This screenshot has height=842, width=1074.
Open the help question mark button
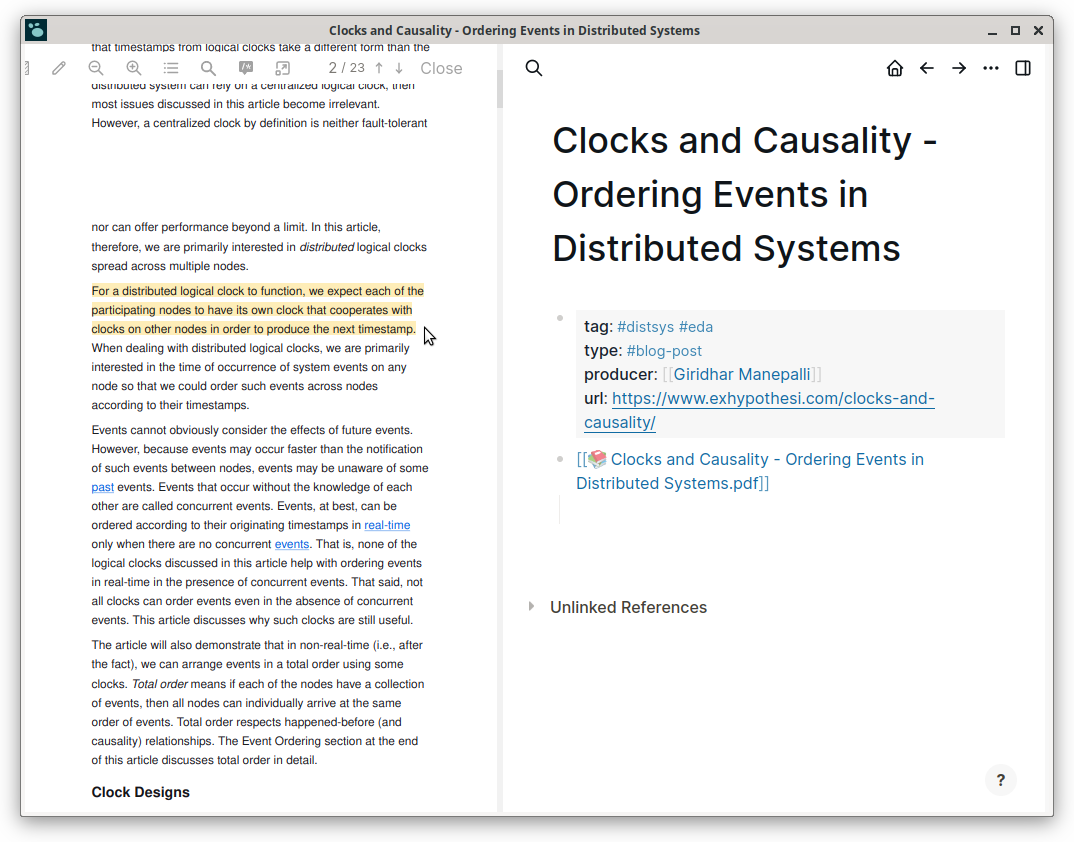pyautogui.click(x=1001, y=780)
